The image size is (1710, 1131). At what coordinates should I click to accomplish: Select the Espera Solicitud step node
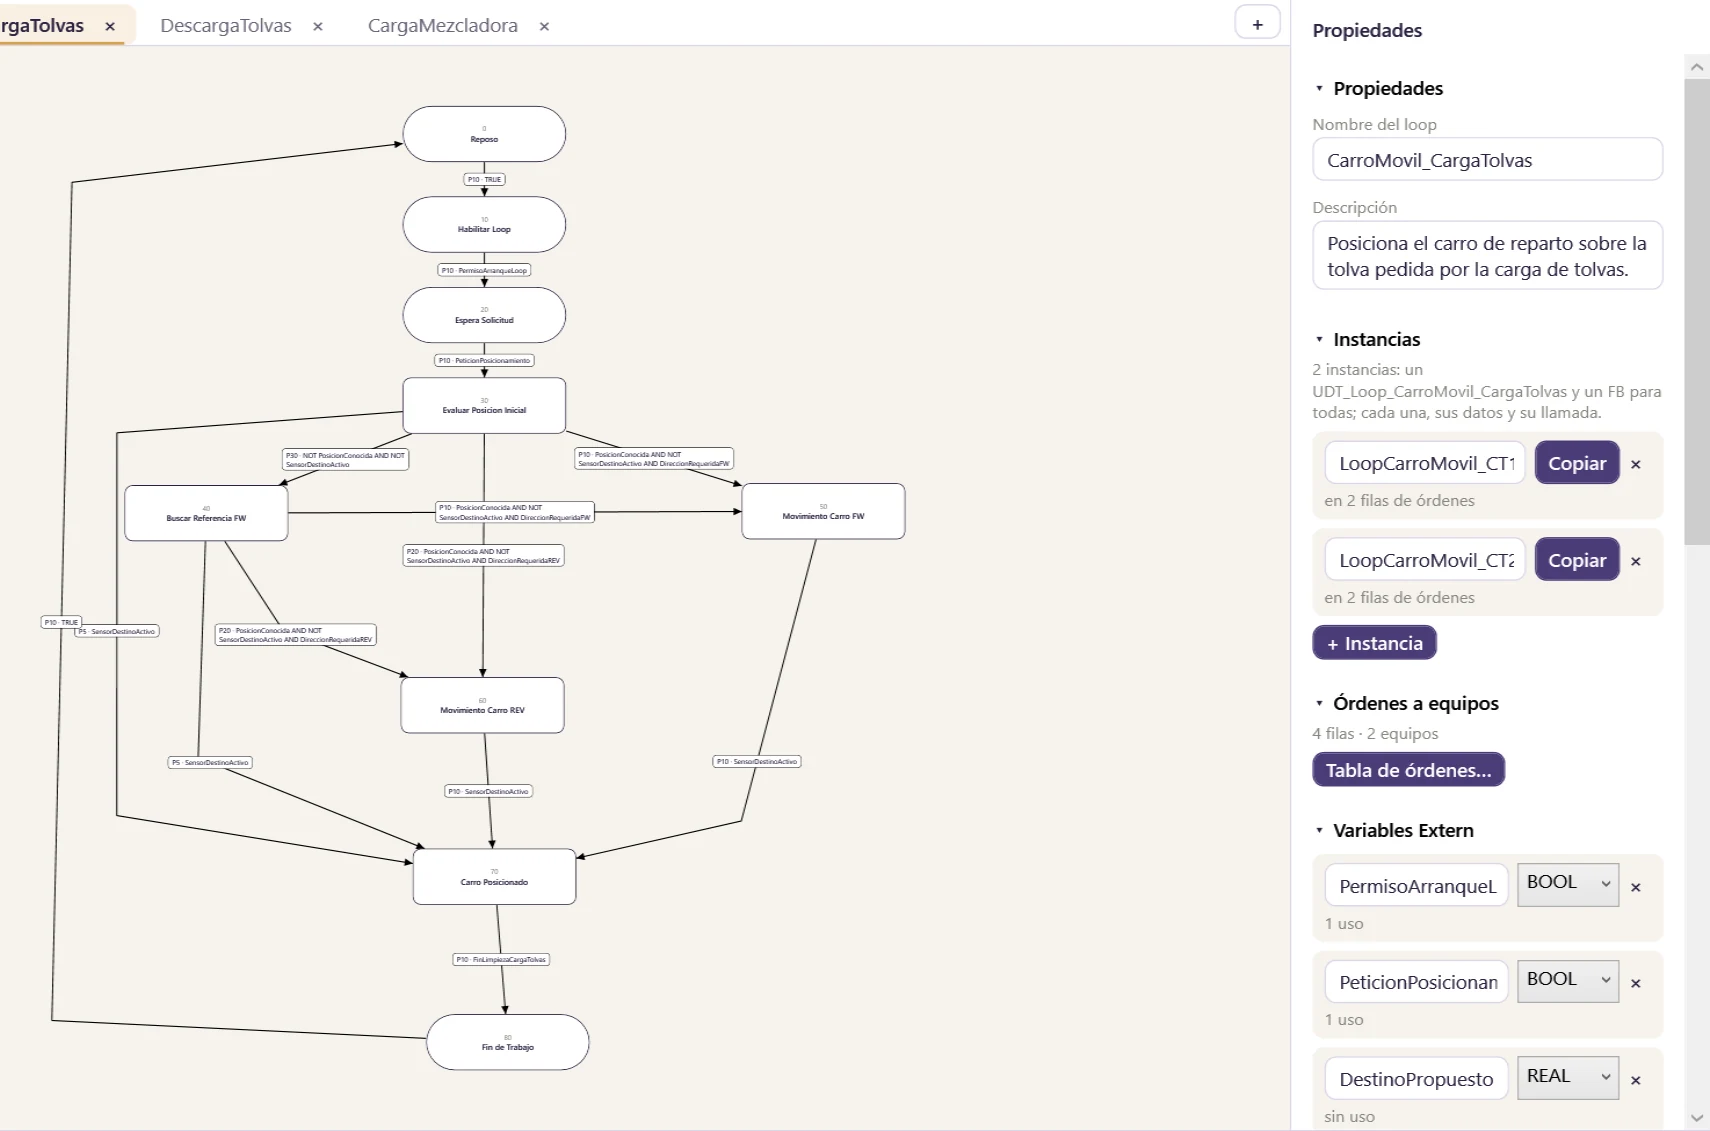(484, 315)
